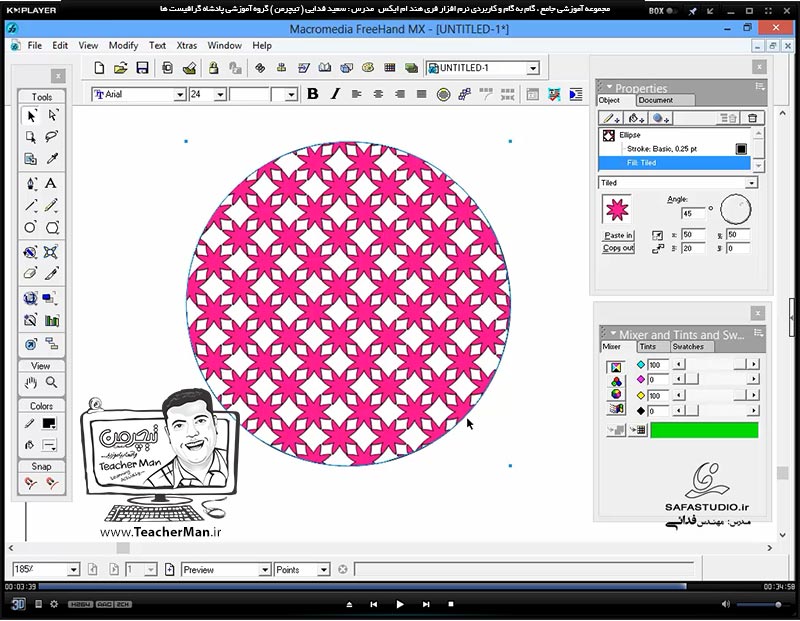Open Preview view mode dropdown

tap(264, 569)
